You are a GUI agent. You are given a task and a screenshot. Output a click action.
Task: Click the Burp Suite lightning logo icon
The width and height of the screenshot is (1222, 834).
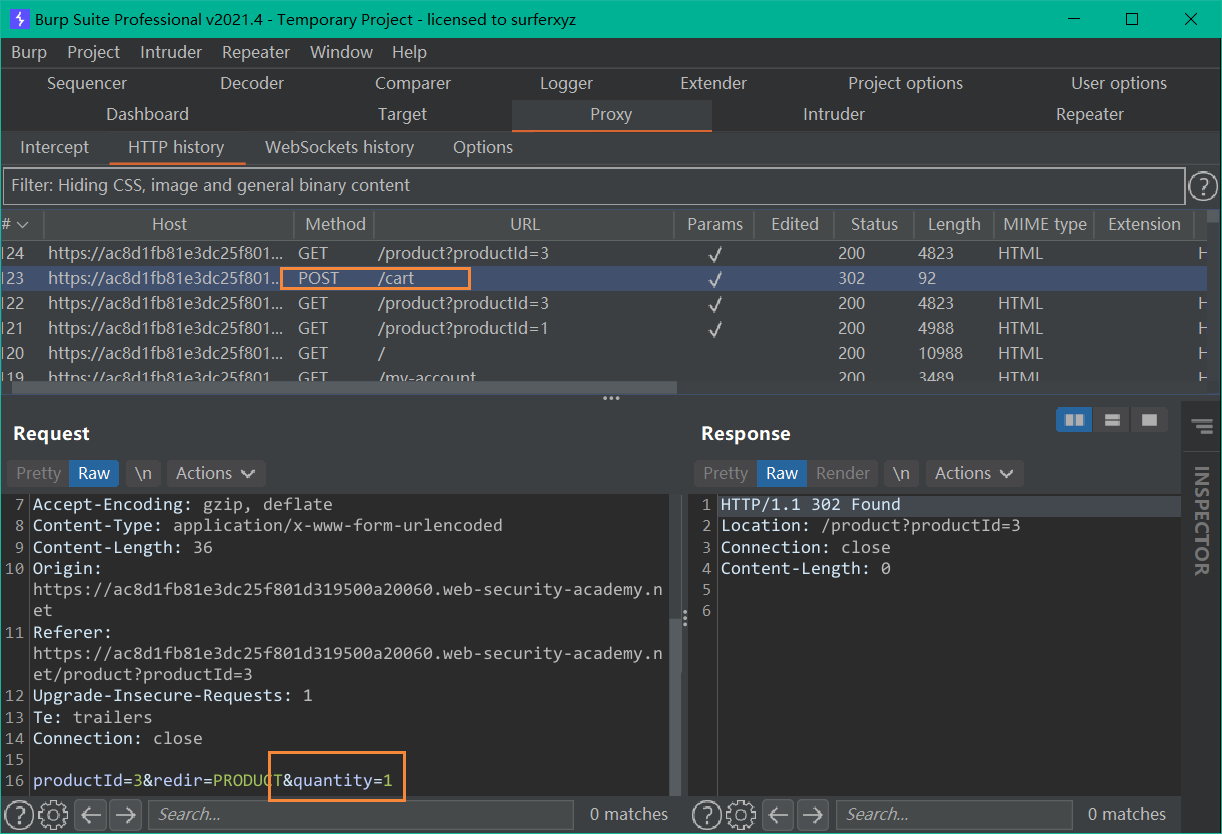coord(17,19)
